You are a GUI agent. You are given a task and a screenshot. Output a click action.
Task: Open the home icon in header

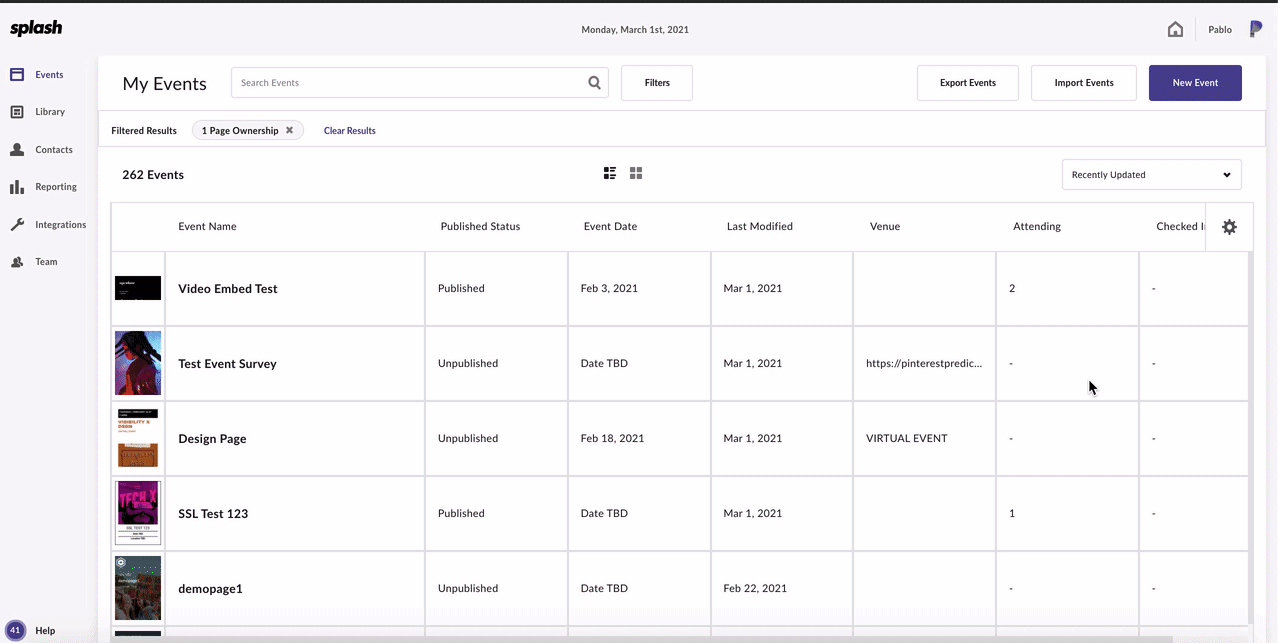(x=1175, y=29)
